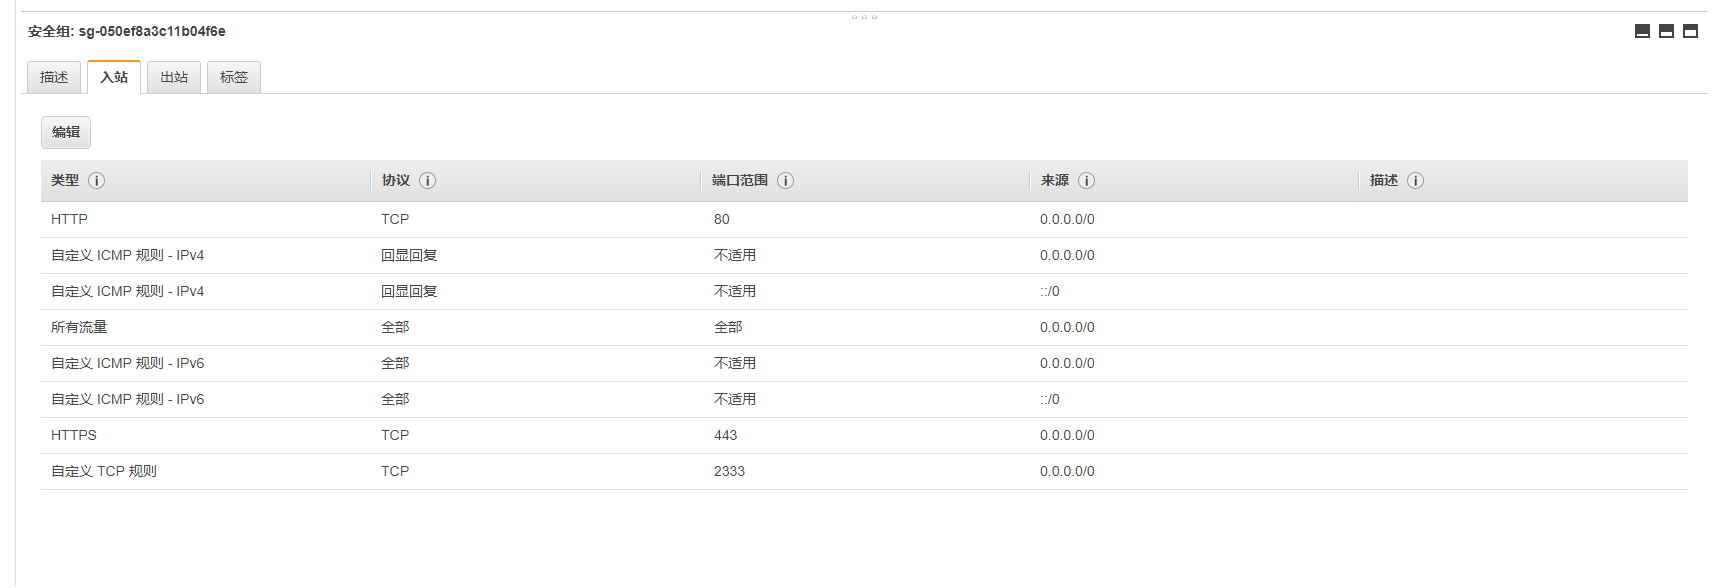Open the 标签 tab
Viewport: 1713px width, 588px height.
pos(234,77)
